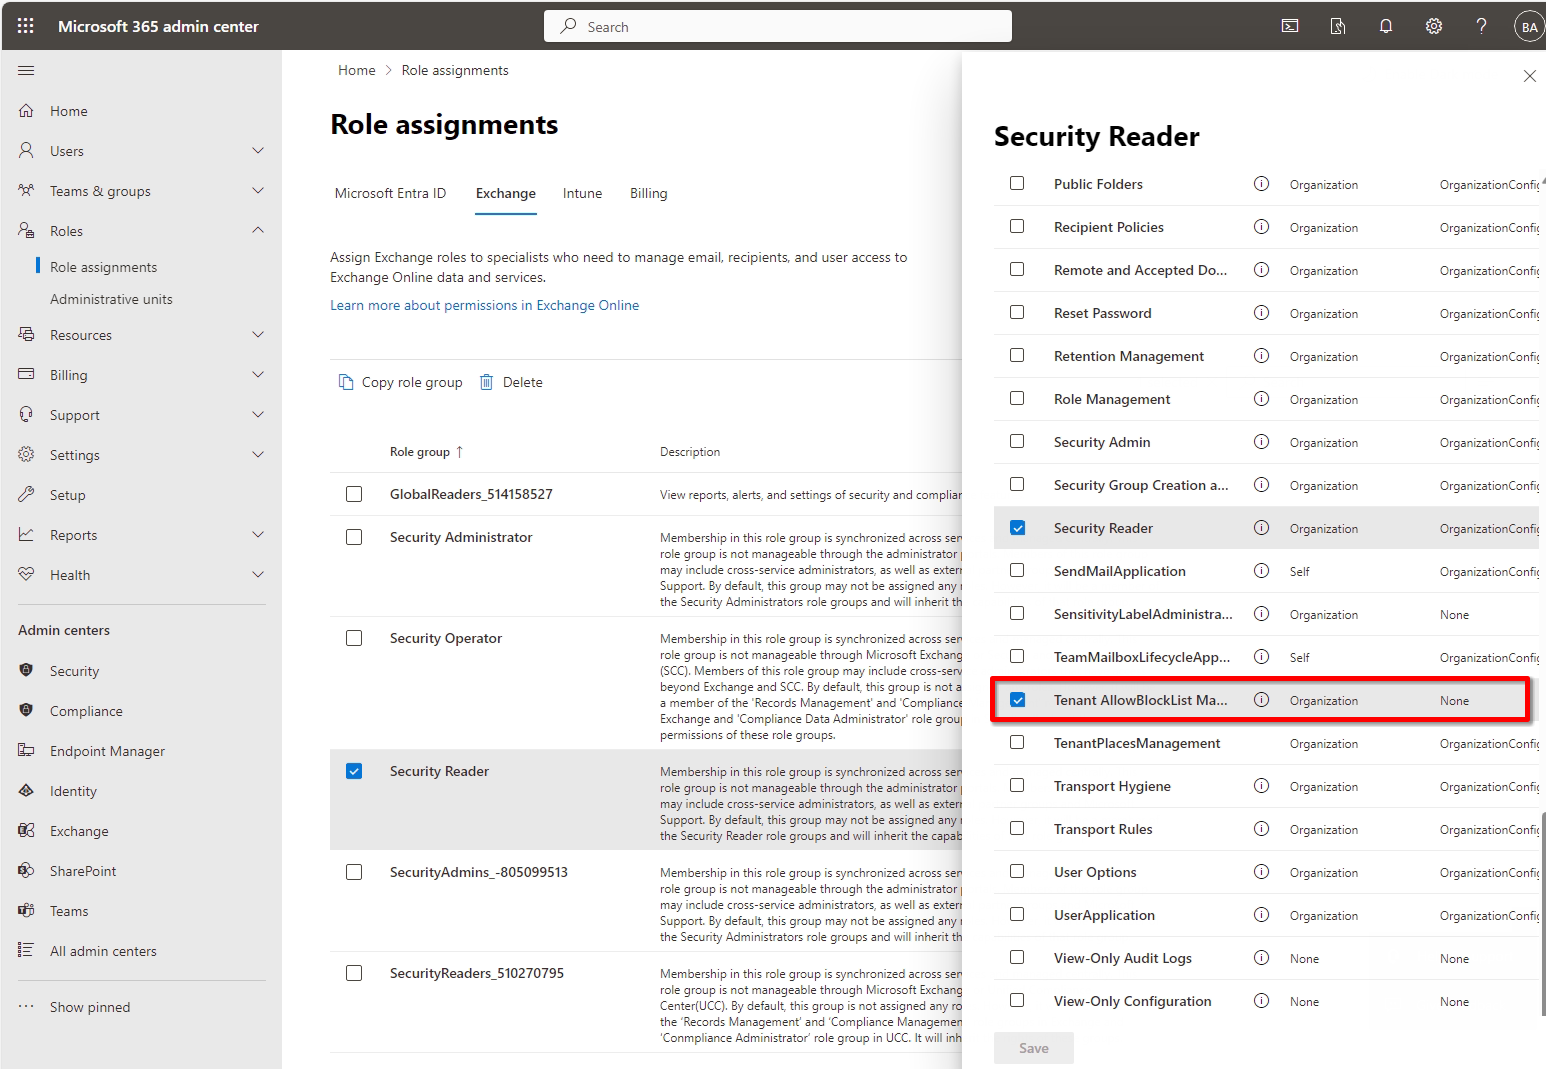The width and height of the screenshot is (1546, 1069).
Task: Select the Security Operator role group checkbox
Action: click(x=354, y=638)
